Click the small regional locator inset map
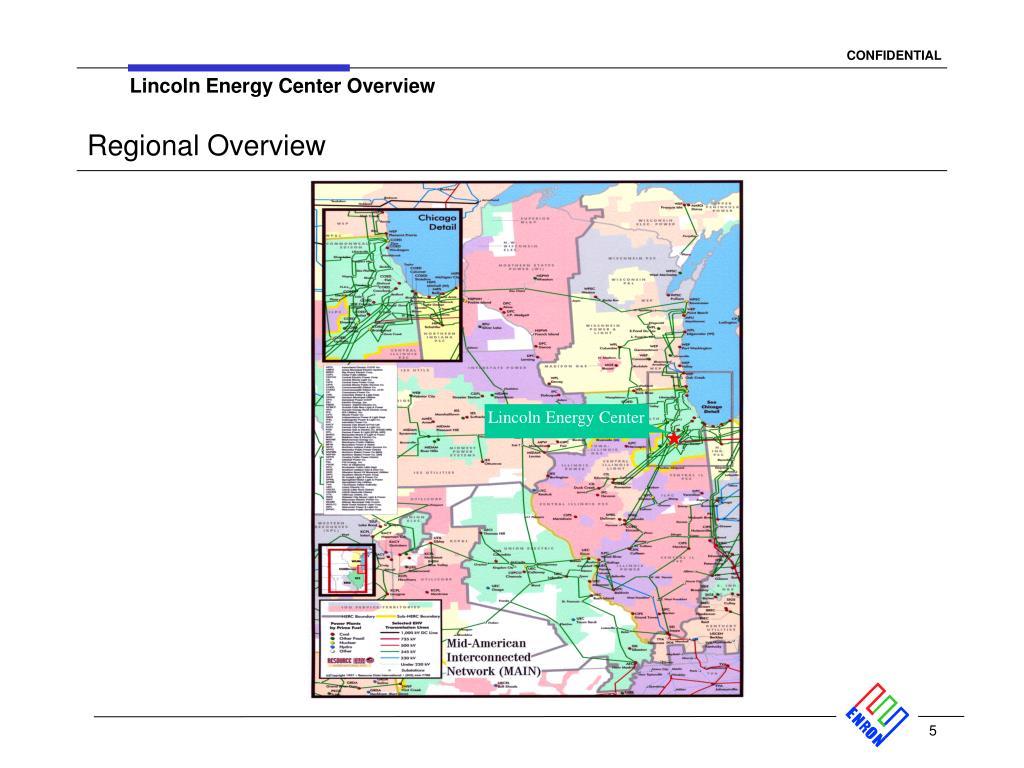The width and height of the screenshot is (1024, 768). point(347,570)
